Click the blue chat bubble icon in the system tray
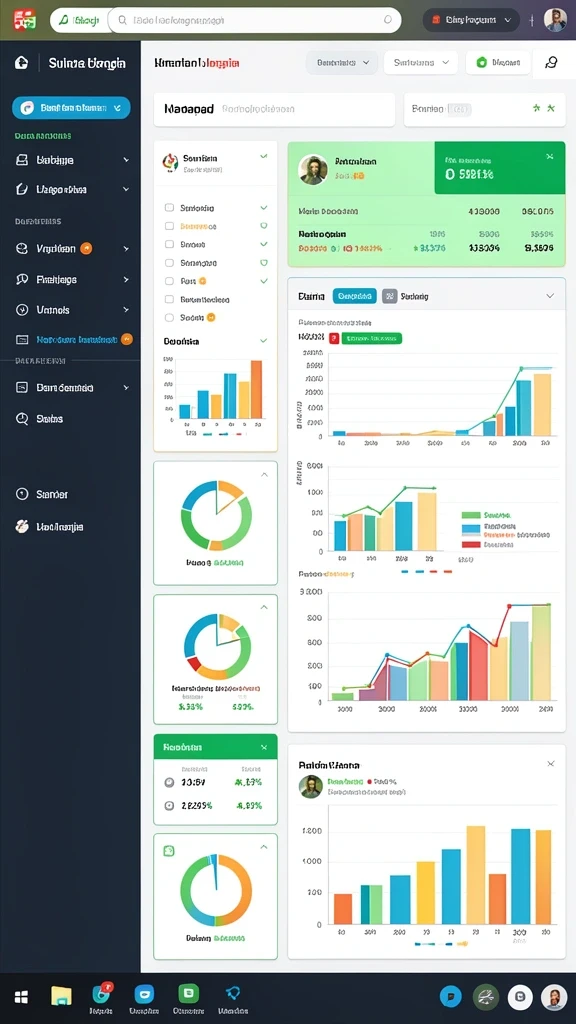Viewport: 576px width, 1024px height. tap(451, 997)
